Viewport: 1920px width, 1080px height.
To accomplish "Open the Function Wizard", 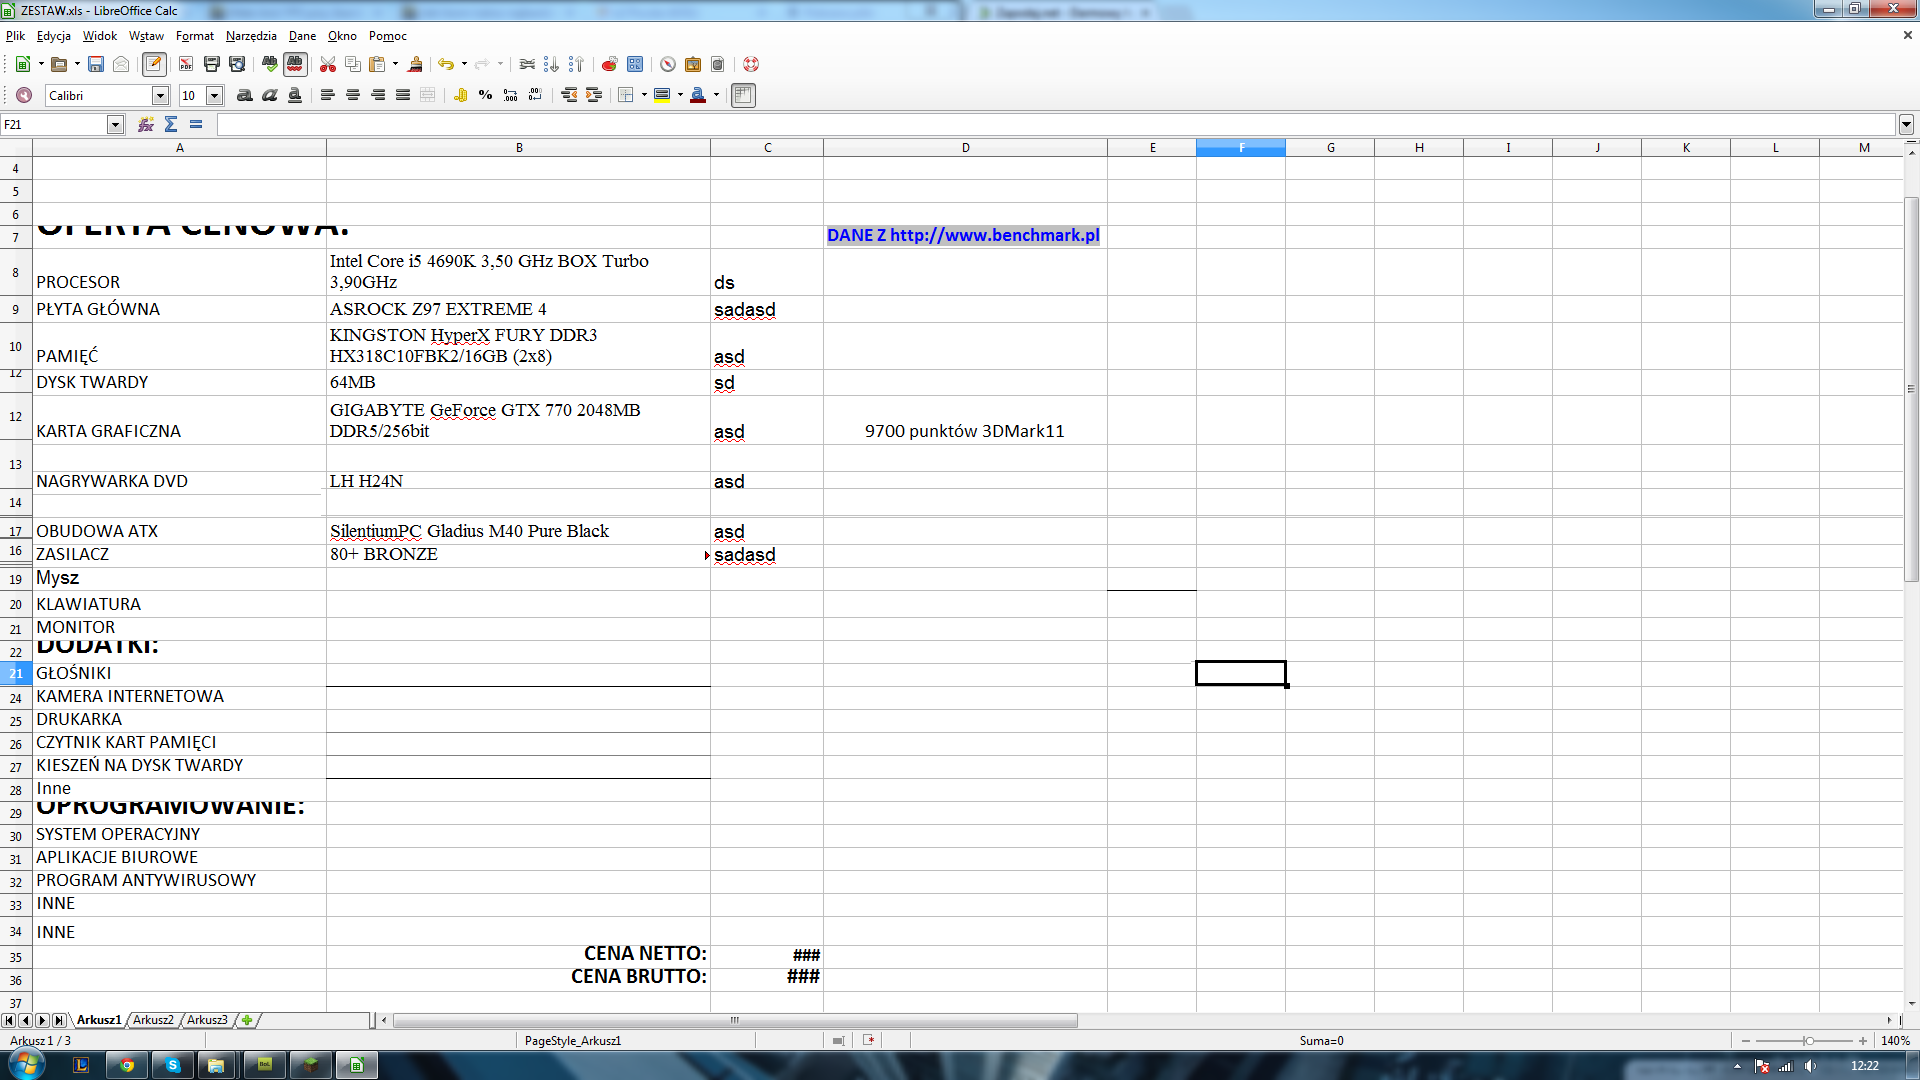I will [146, 124].
